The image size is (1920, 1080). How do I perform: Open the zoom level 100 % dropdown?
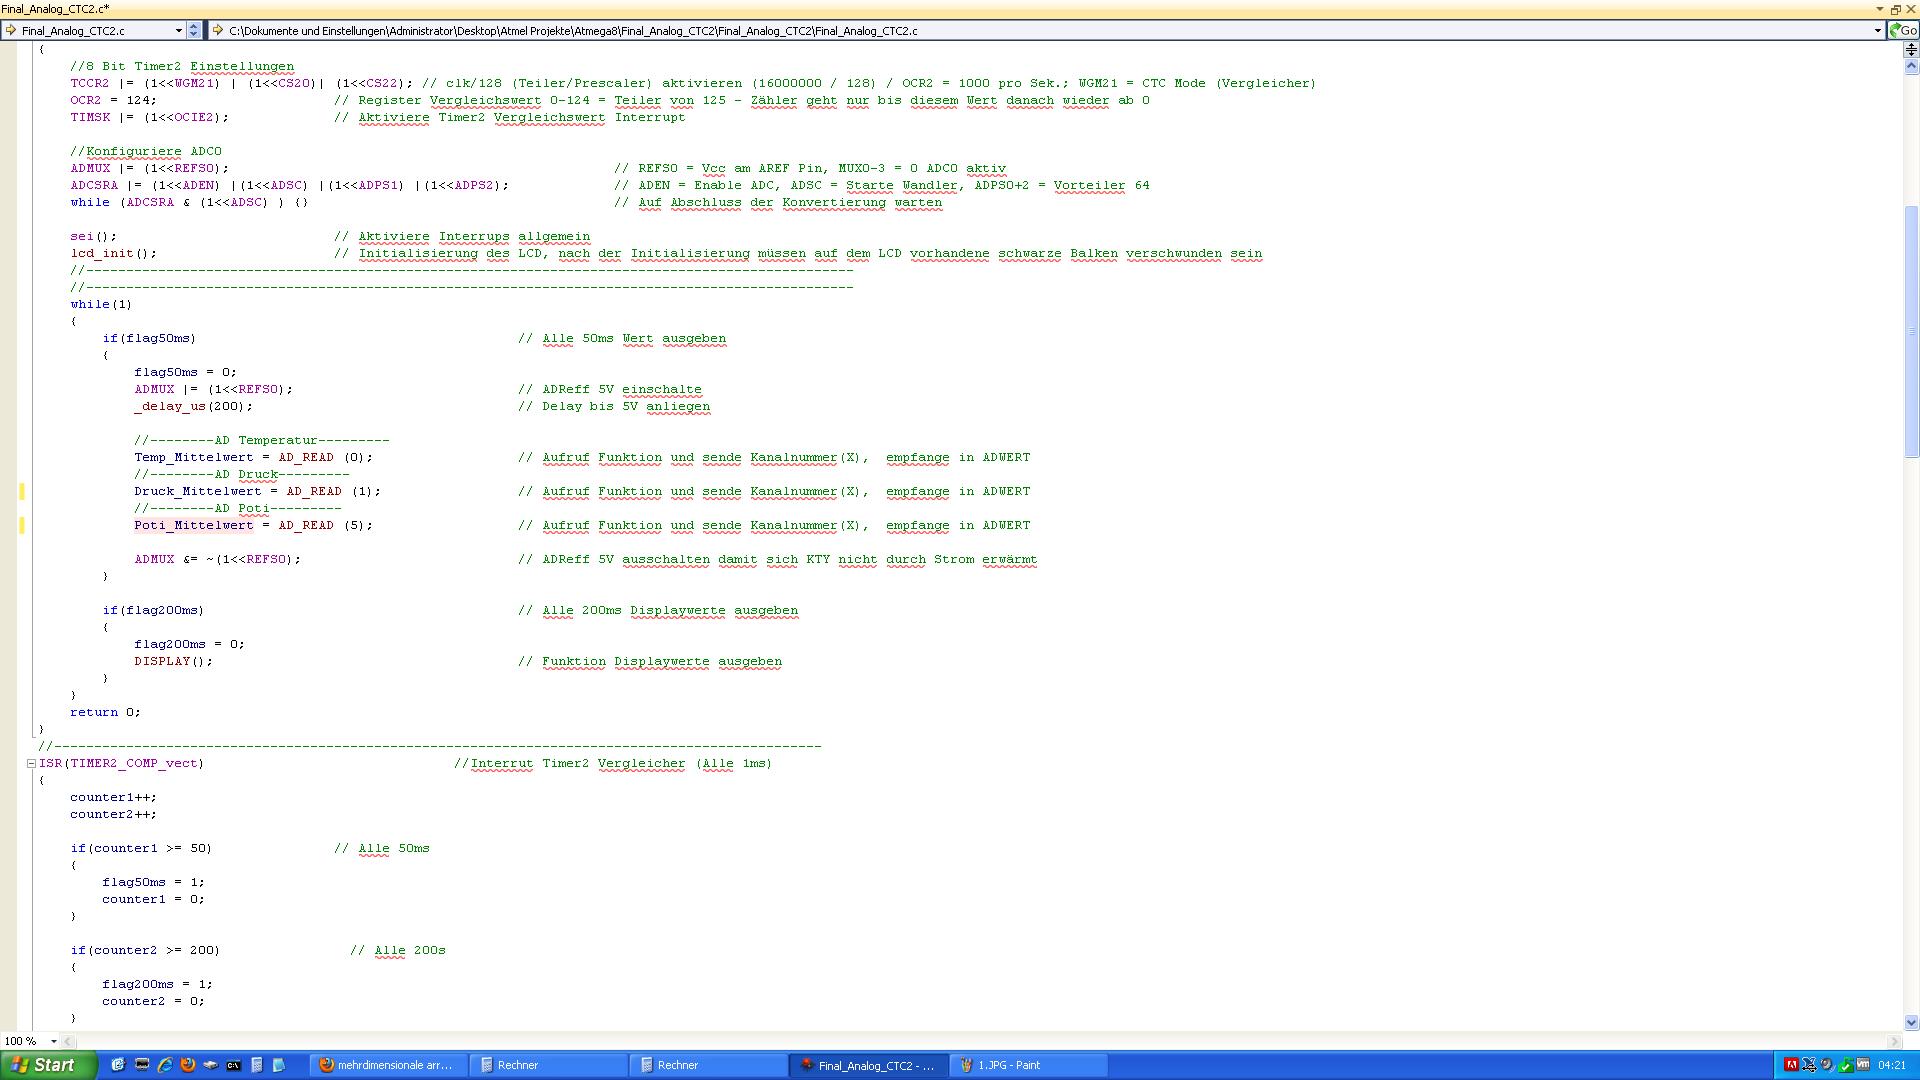point(53,1041)
